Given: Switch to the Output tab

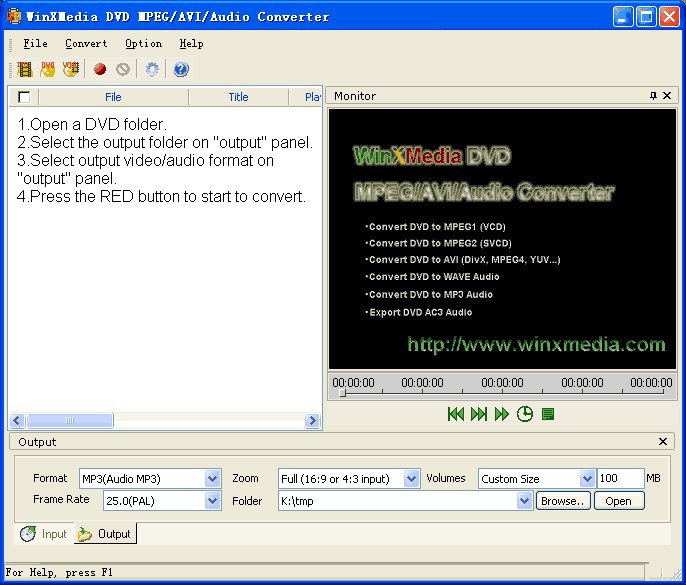Looking at the screenshot, I should 105,534.
